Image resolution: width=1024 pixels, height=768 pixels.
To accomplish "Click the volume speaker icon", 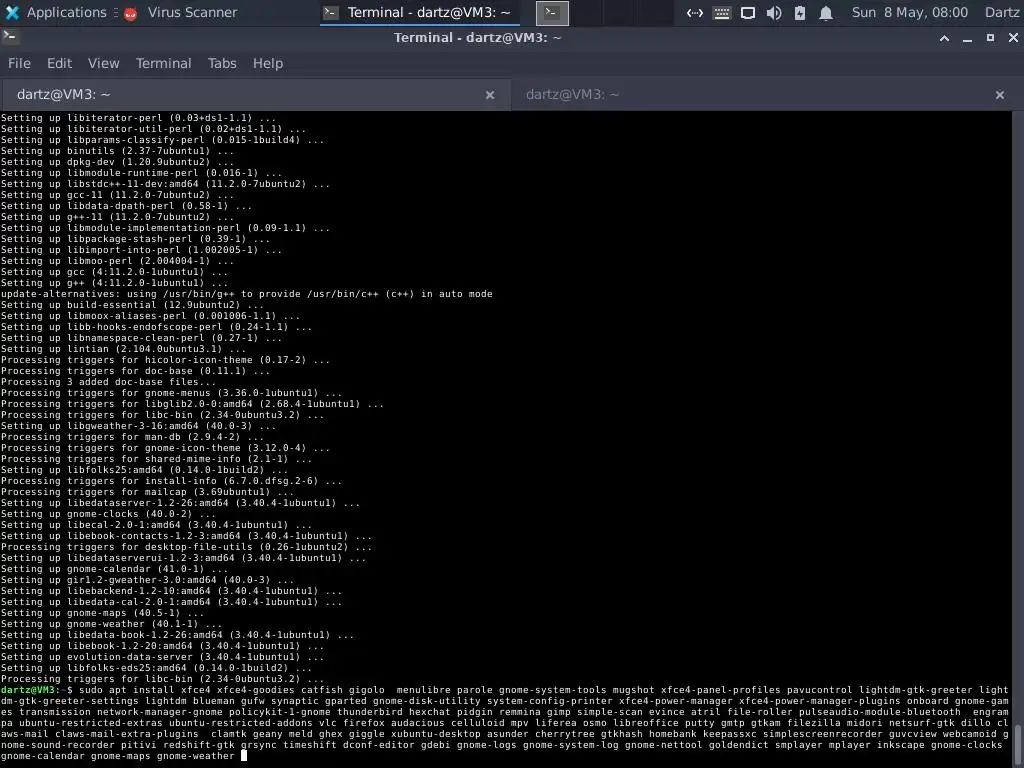I will pyautogui.click(x=774, y=12).
